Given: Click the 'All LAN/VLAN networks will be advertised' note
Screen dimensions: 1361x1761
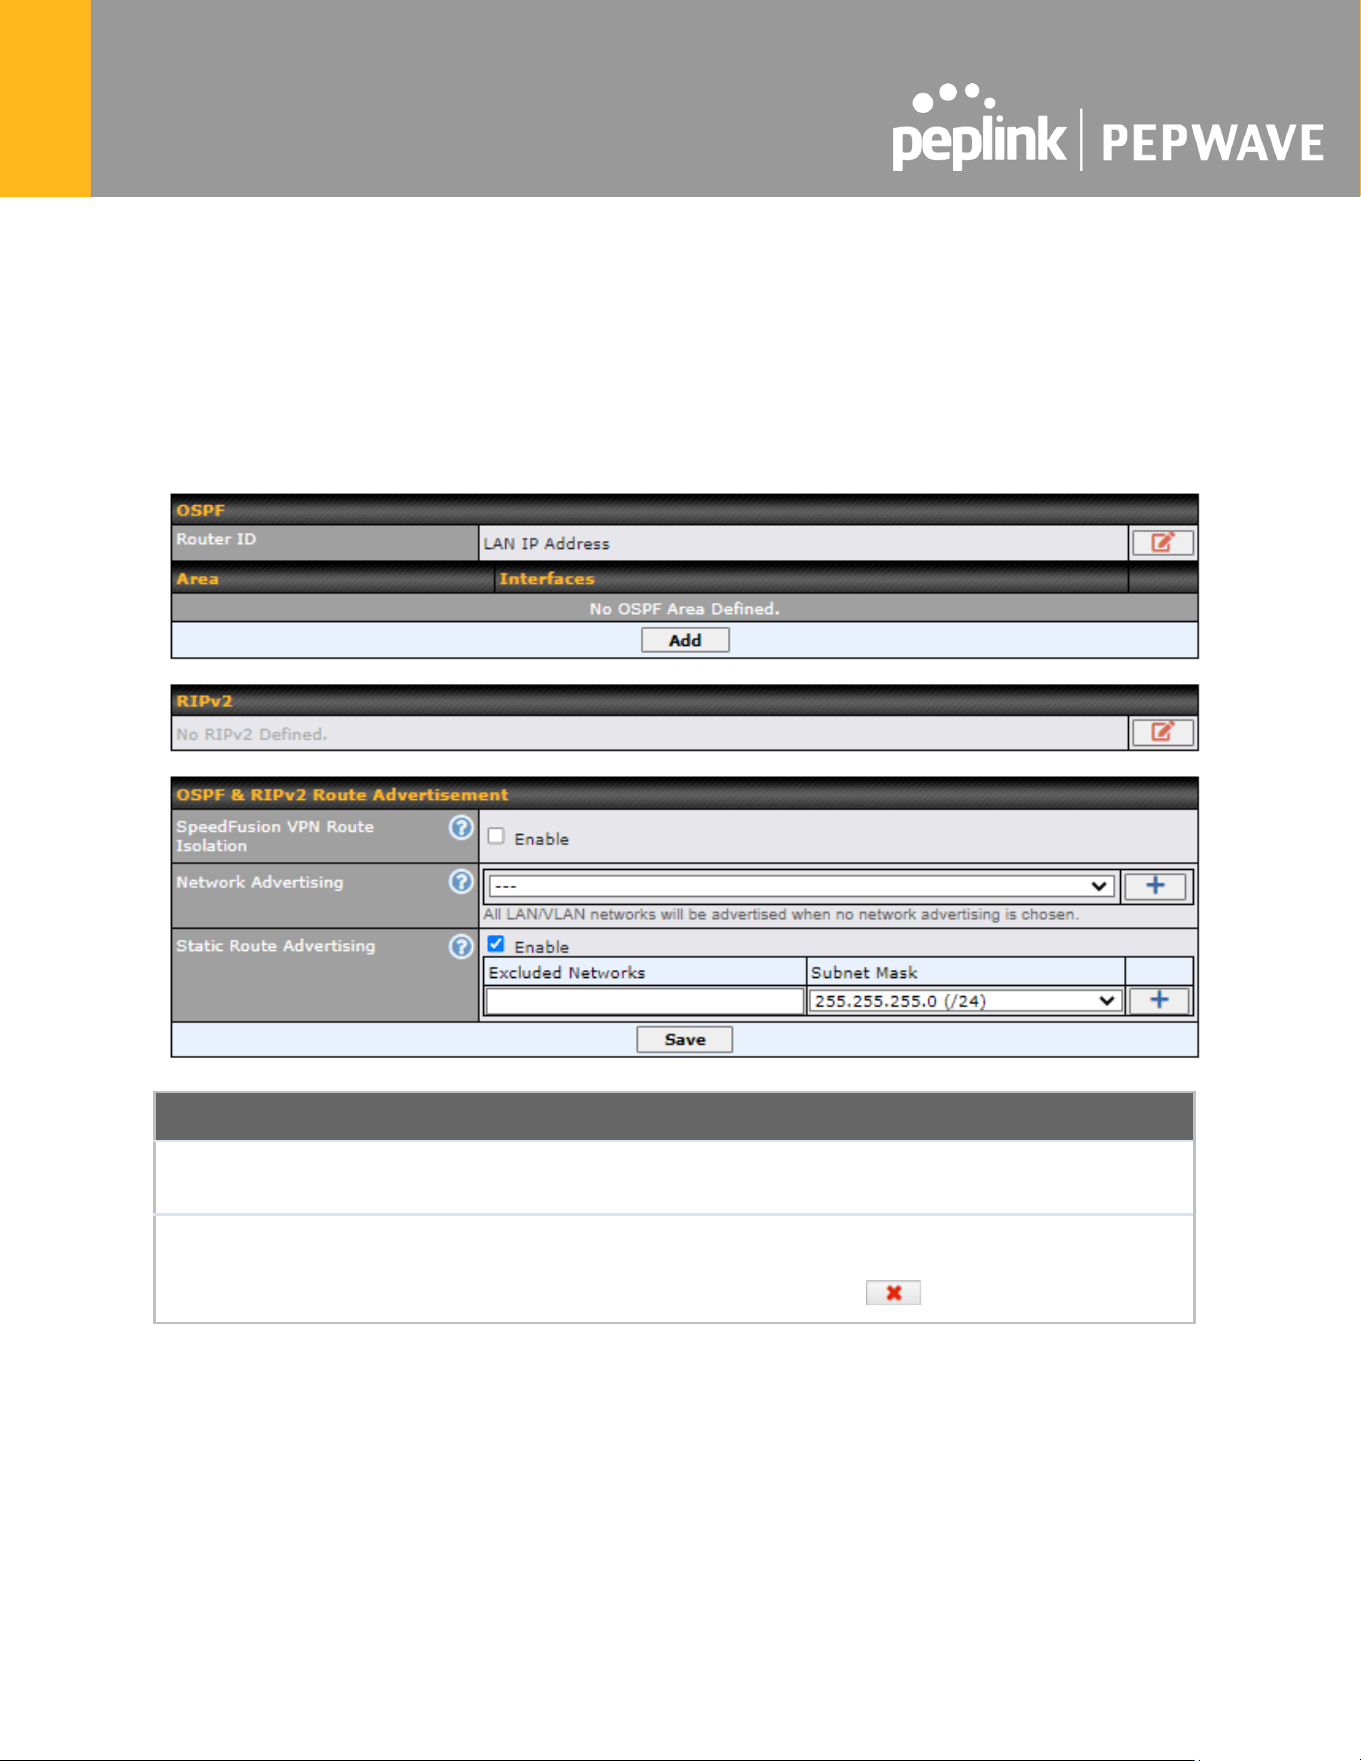Looking at the screenshot, I should tap(781, 914).
